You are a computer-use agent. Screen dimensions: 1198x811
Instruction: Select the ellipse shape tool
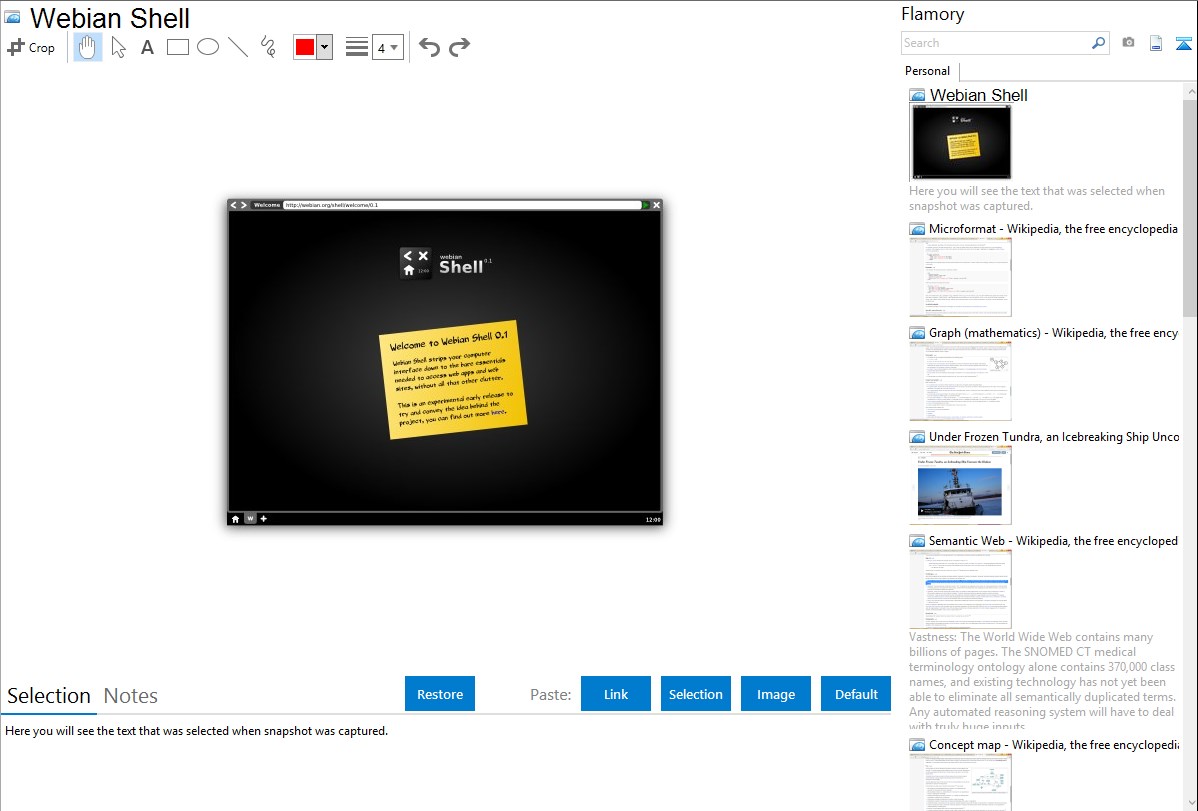tap(208, 47)
